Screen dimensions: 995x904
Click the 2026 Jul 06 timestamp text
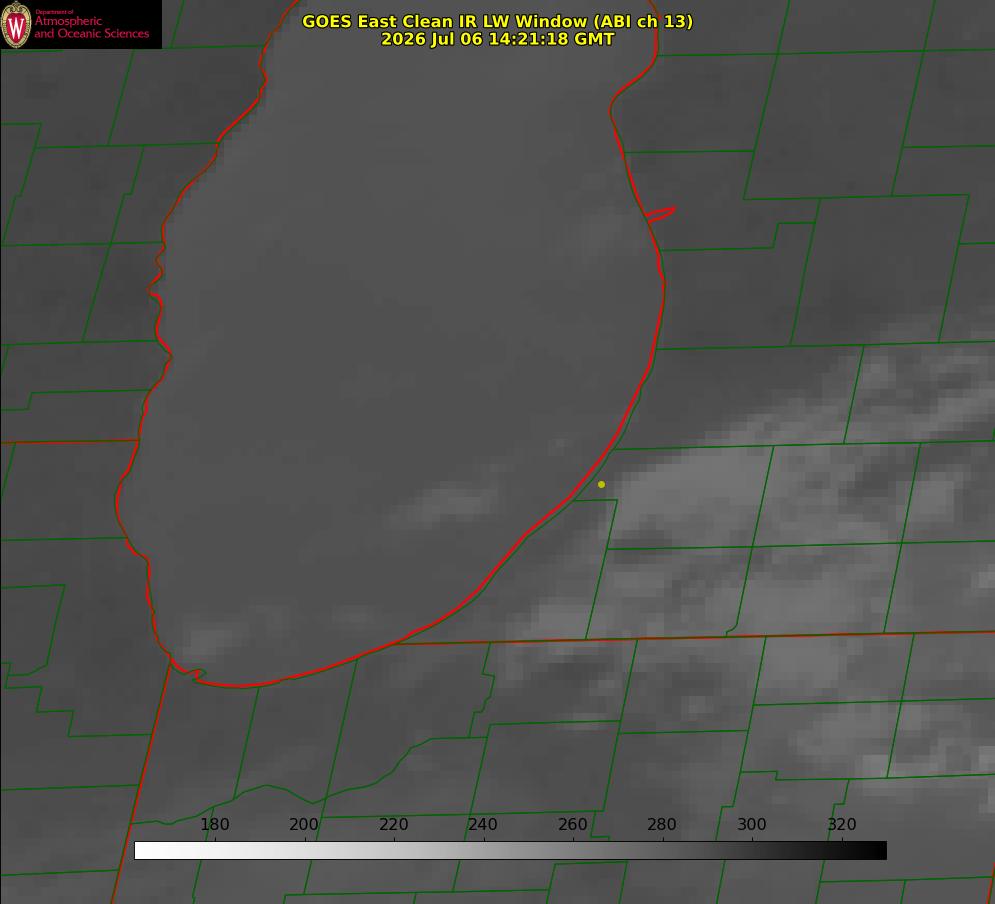[x=498, y=39]
